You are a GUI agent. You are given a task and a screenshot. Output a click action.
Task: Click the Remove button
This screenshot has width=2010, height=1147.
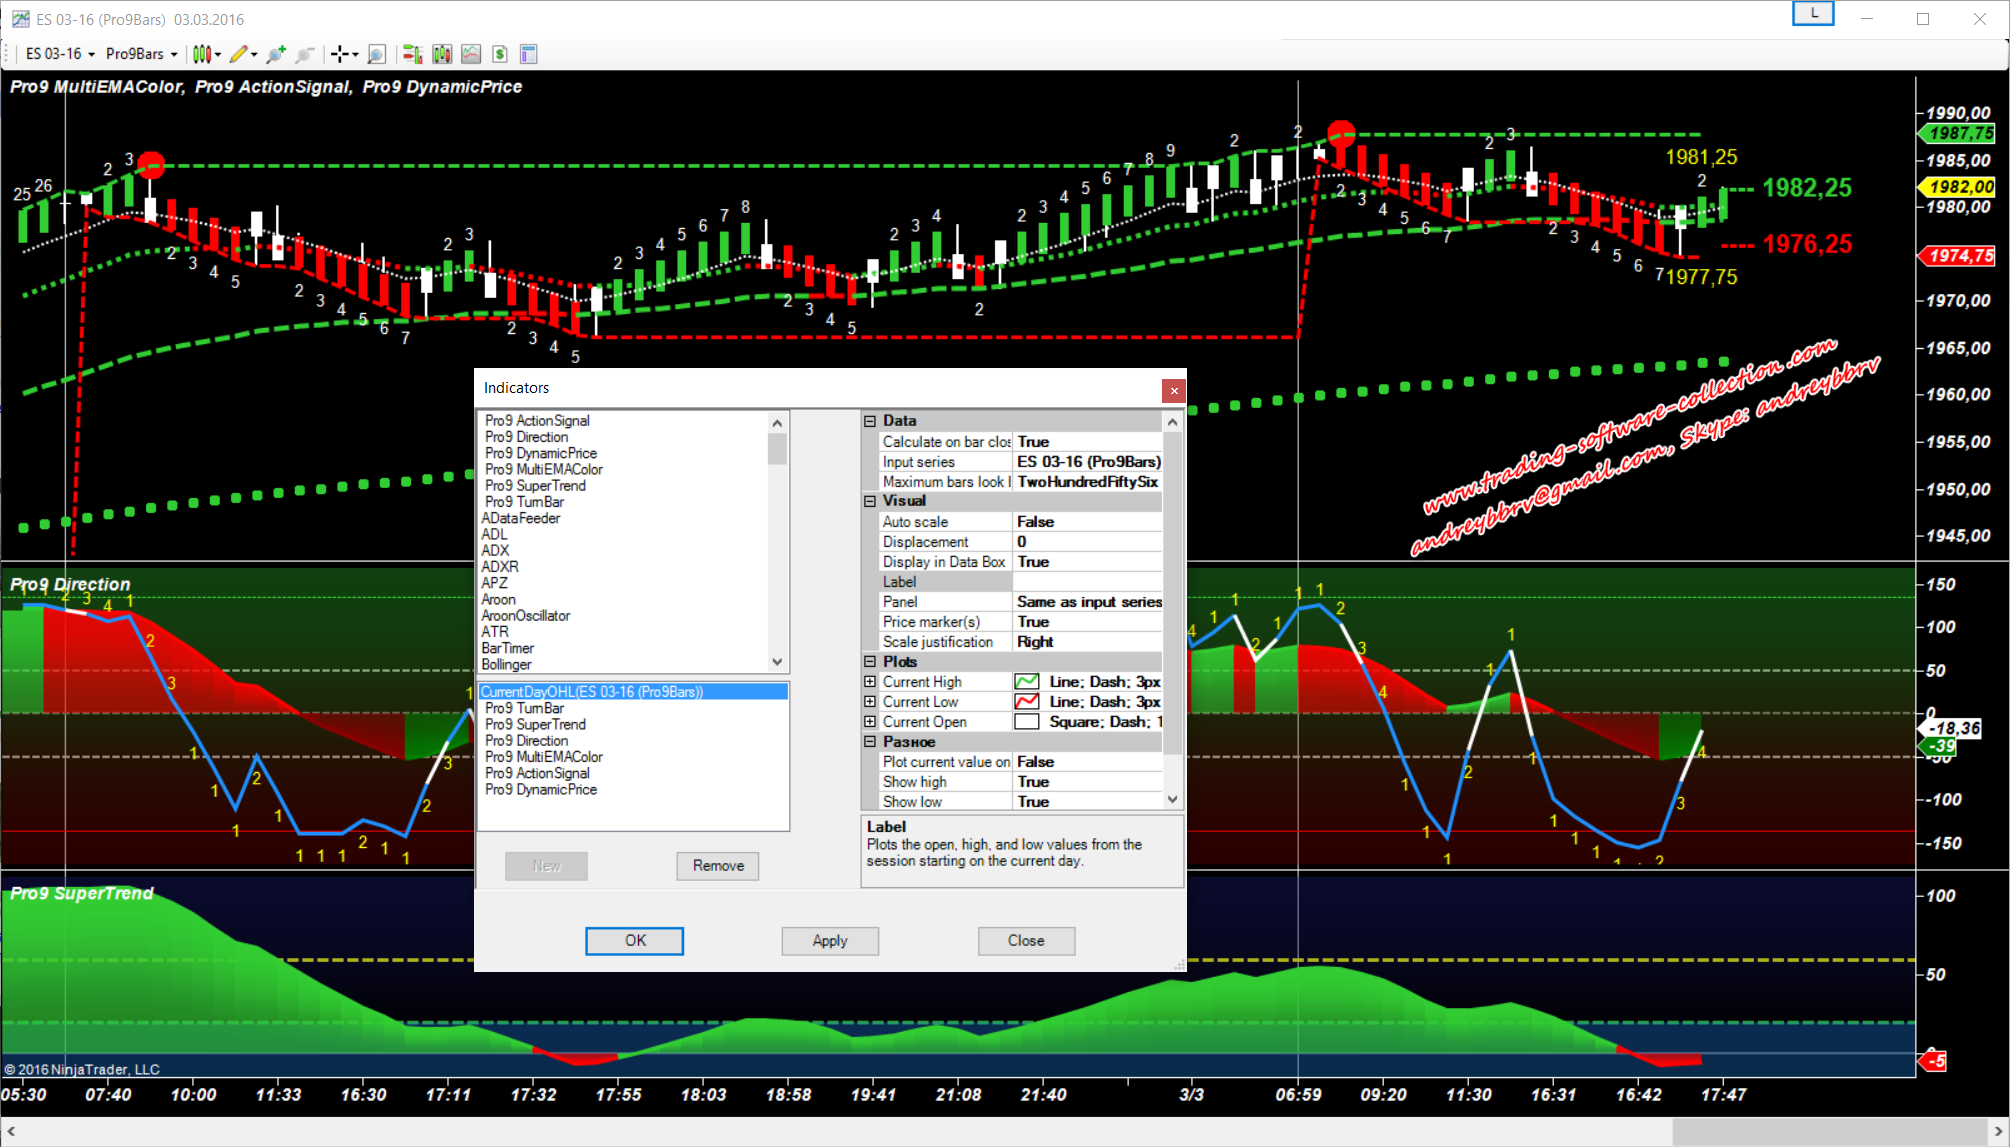(717, 866)
